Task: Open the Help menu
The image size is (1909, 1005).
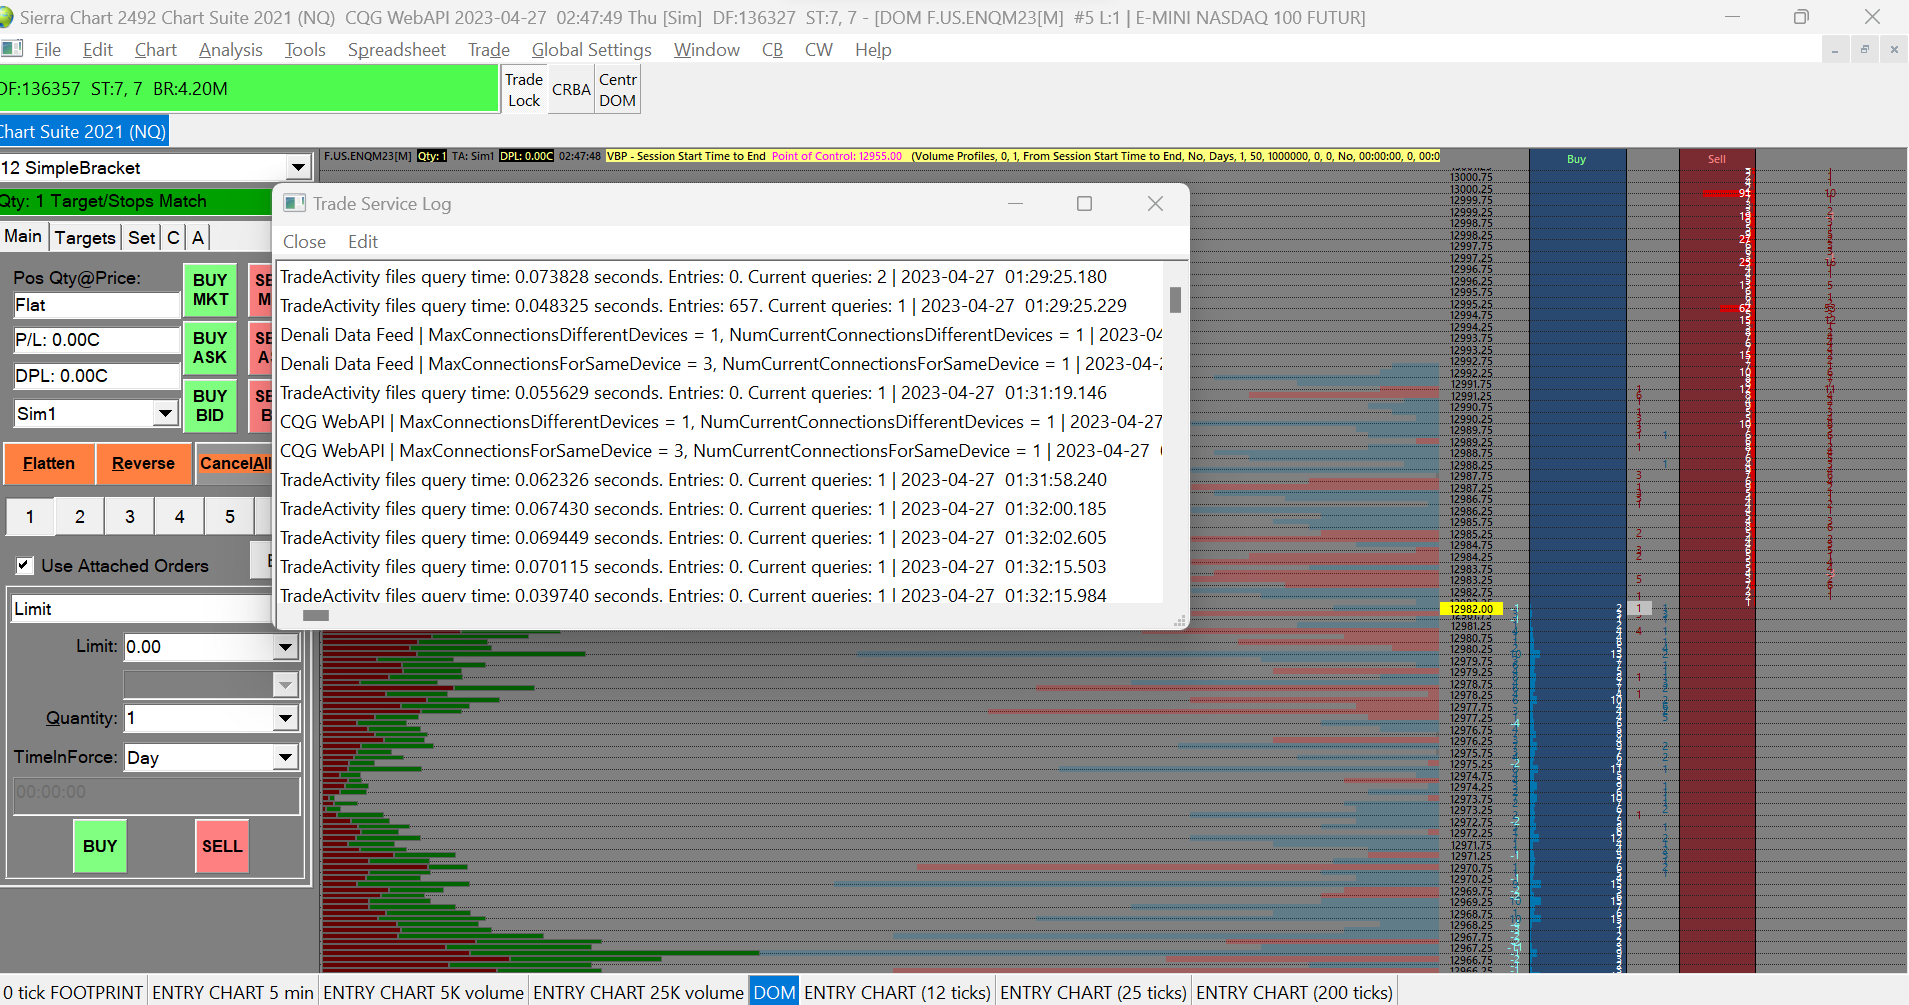Action: pyautogui.click(x=873, y=50)
